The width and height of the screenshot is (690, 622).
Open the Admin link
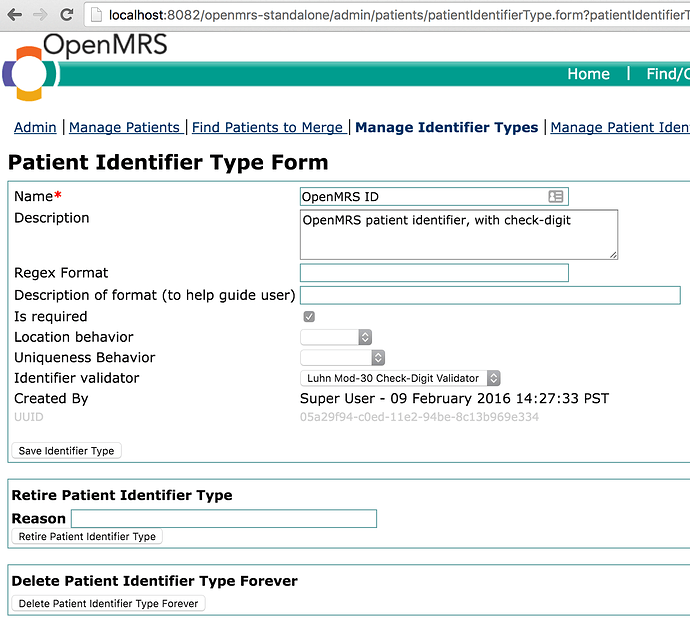coord(35,127)
